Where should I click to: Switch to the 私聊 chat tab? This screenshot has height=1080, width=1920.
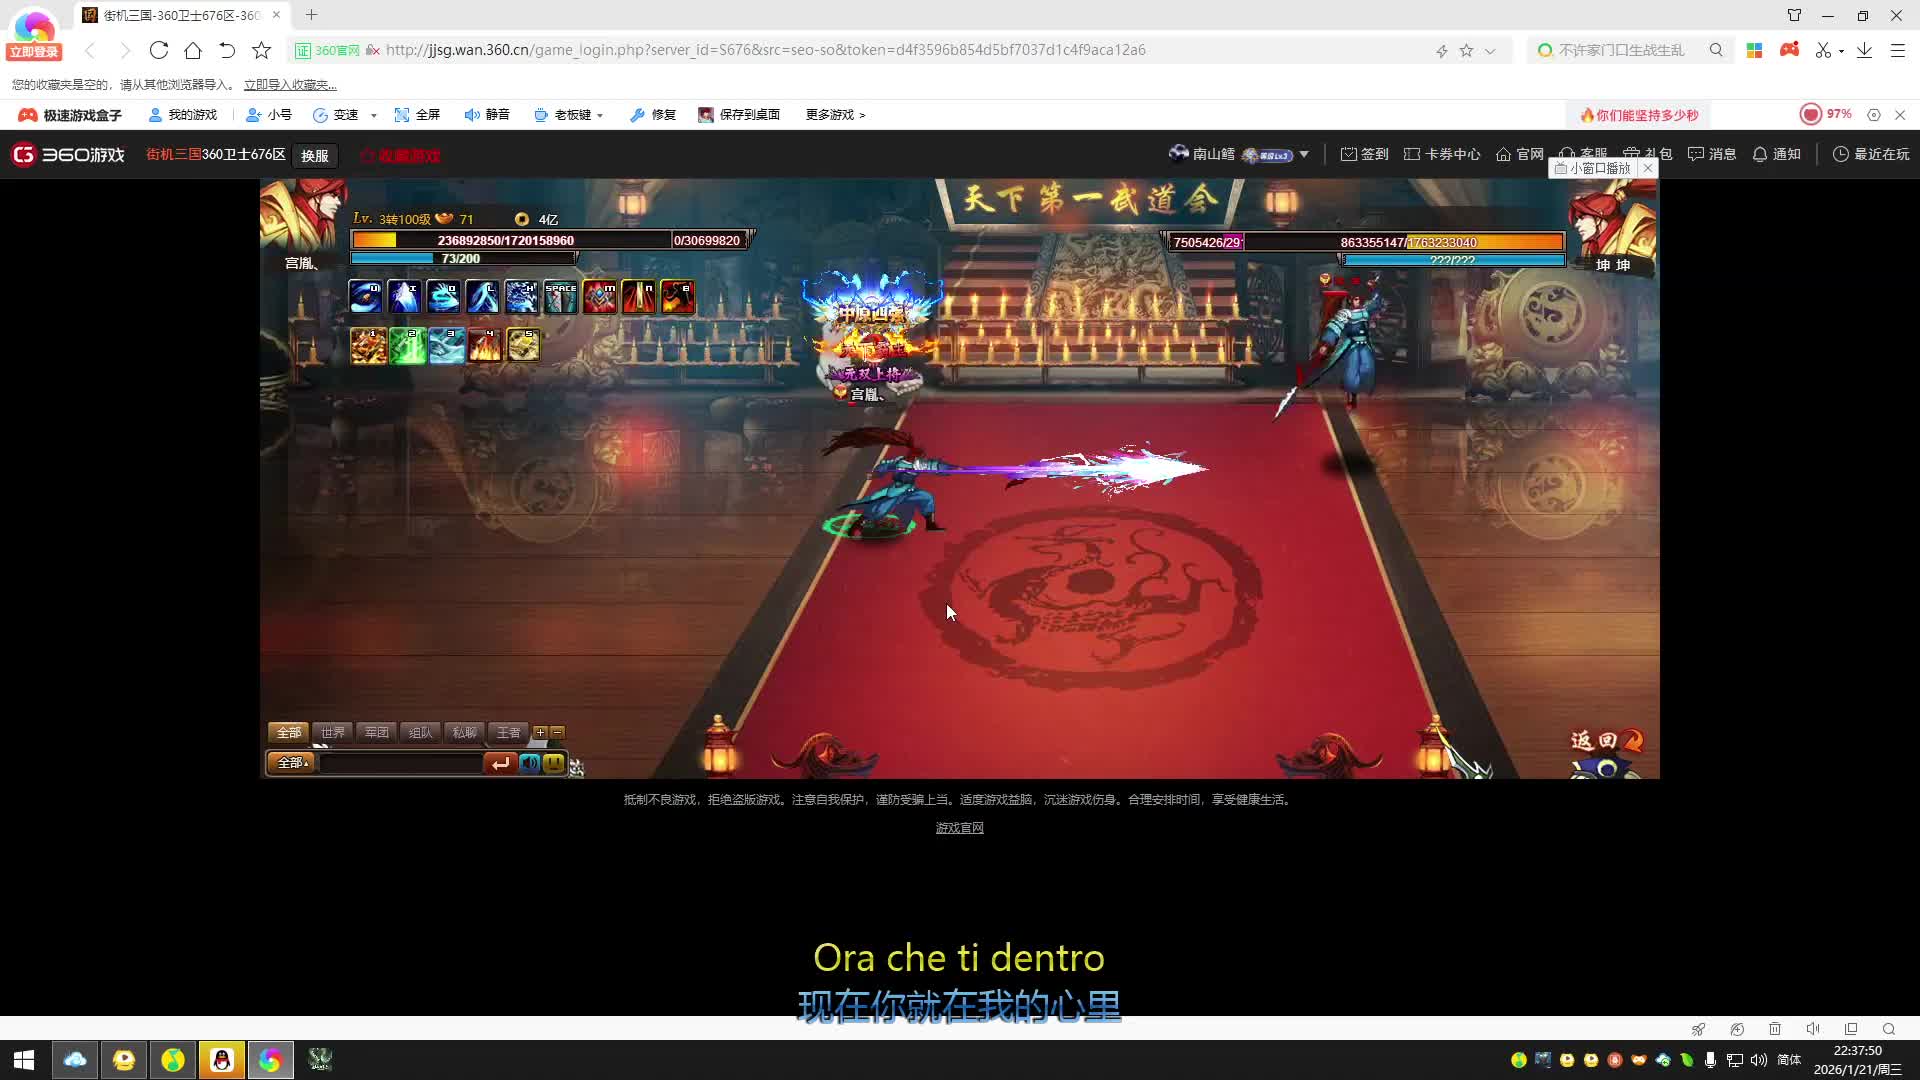pyautogui.click(x=464, y=732)
